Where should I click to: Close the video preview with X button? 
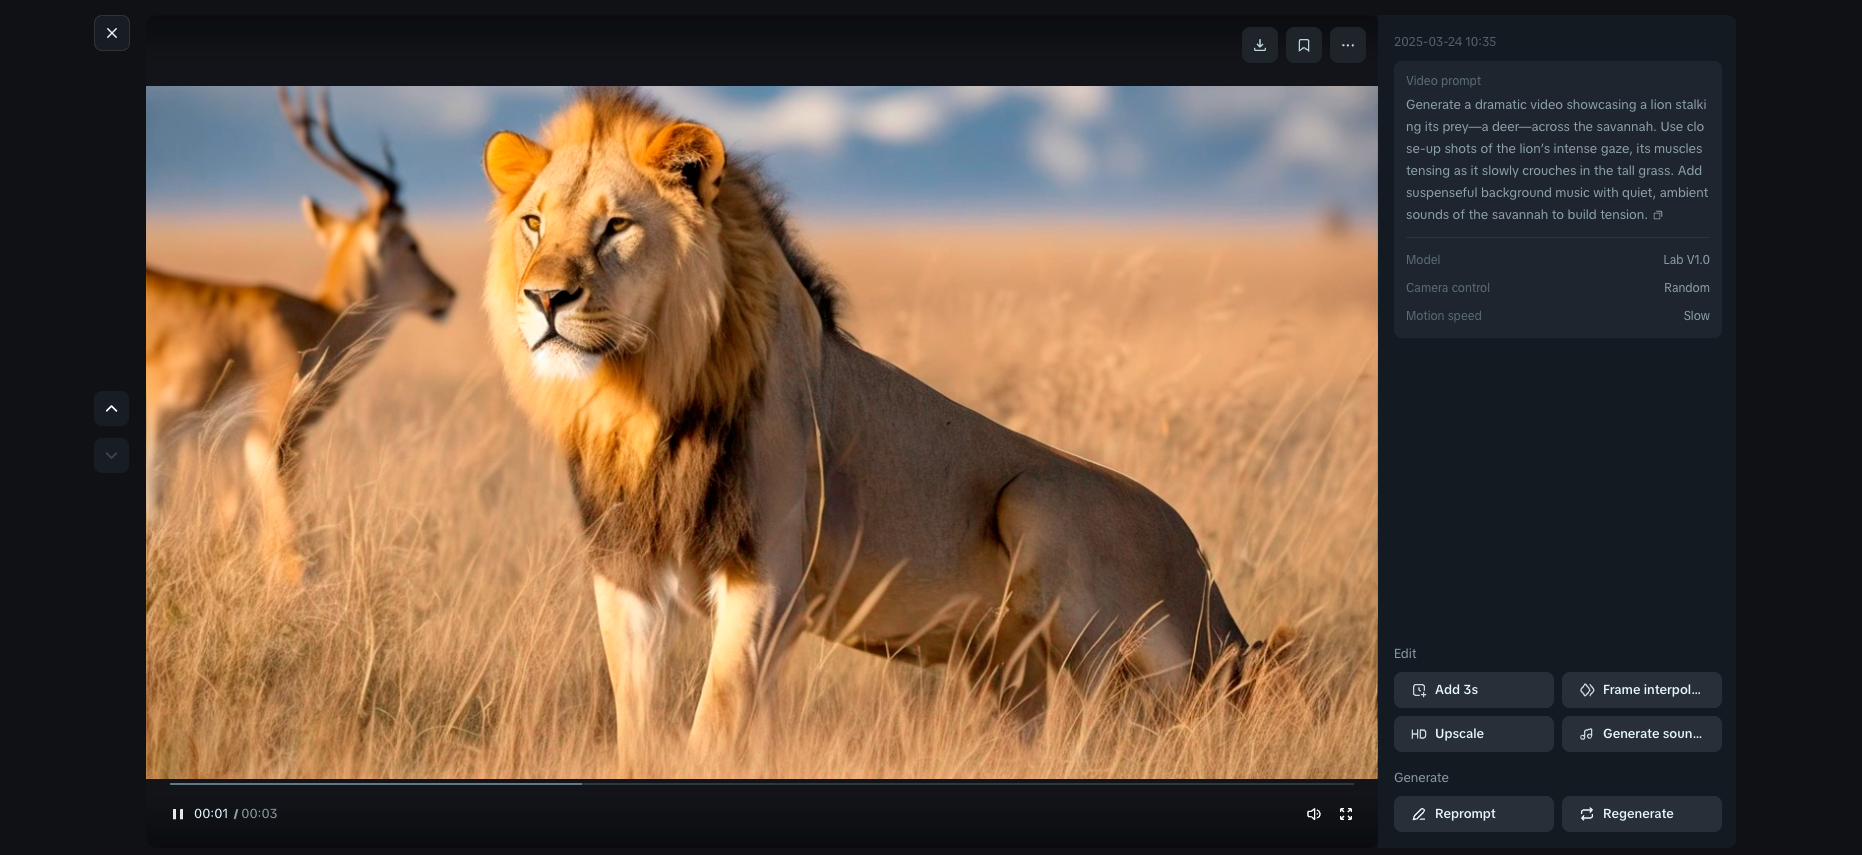[112, 33]
